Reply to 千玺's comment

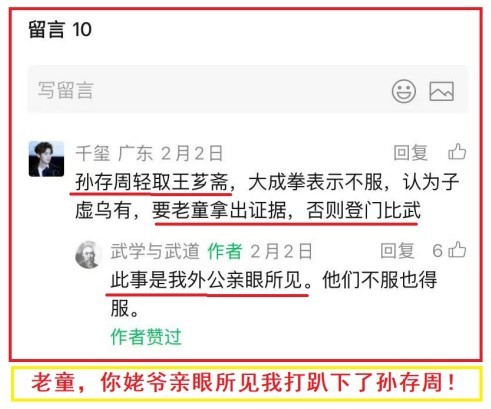[x=410, y=153]
